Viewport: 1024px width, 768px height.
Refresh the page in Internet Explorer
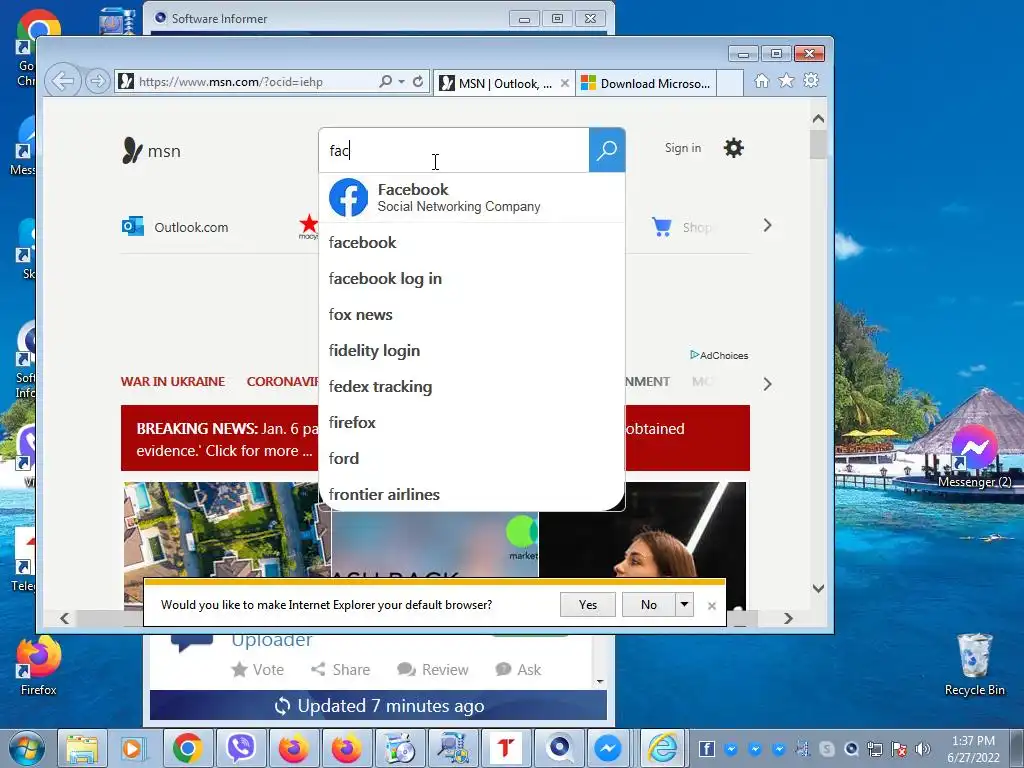pyautogui.click(x=418, y=82)
